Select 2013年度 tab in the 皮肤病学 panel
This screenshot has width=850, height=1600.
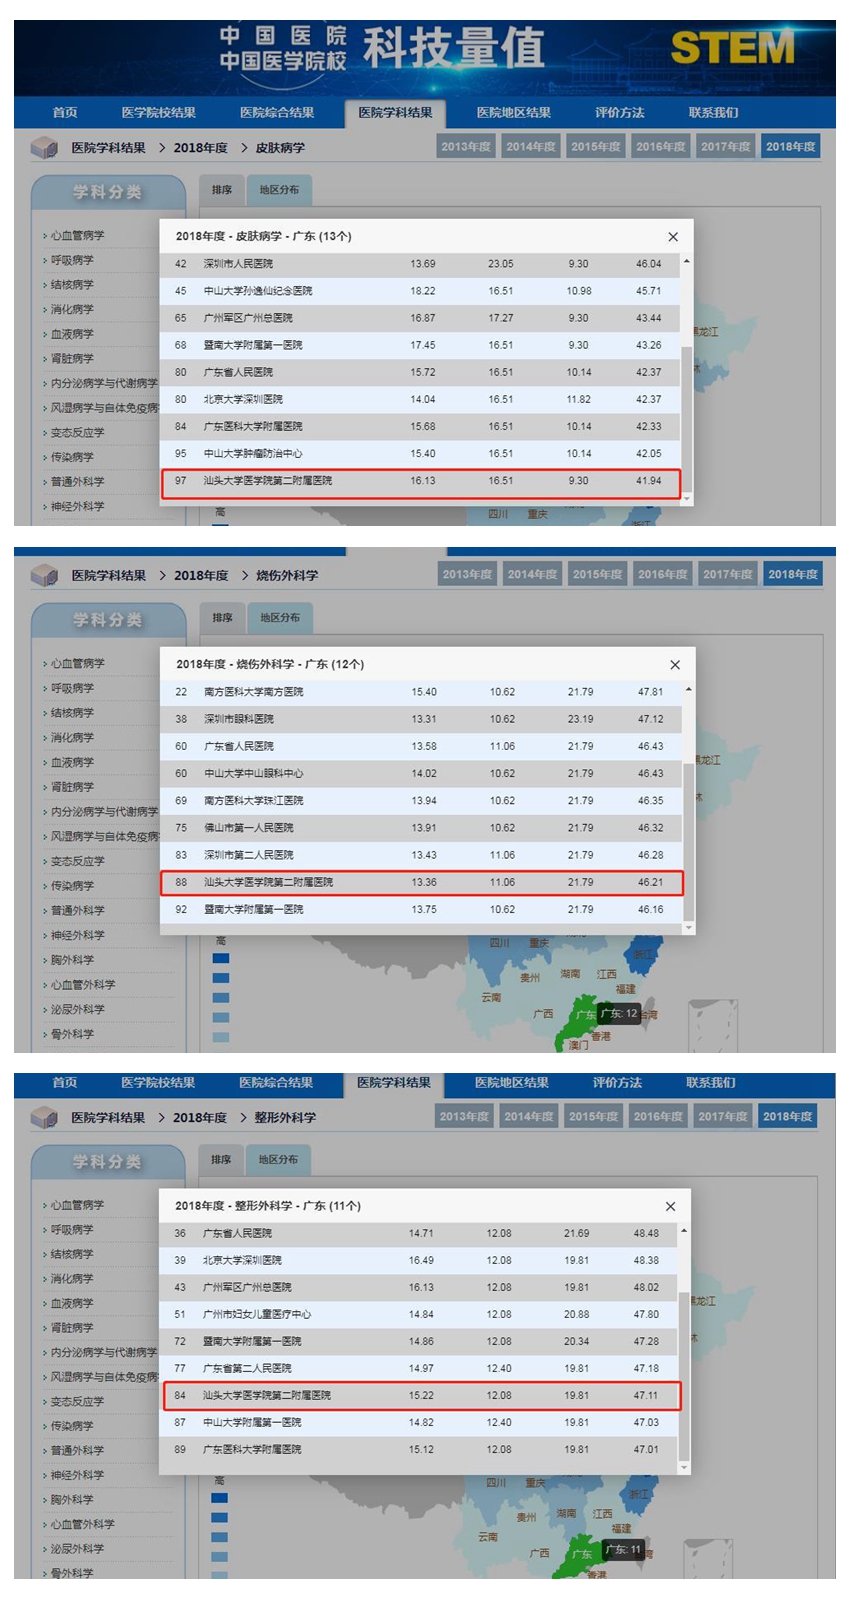(x=466, y=146)
